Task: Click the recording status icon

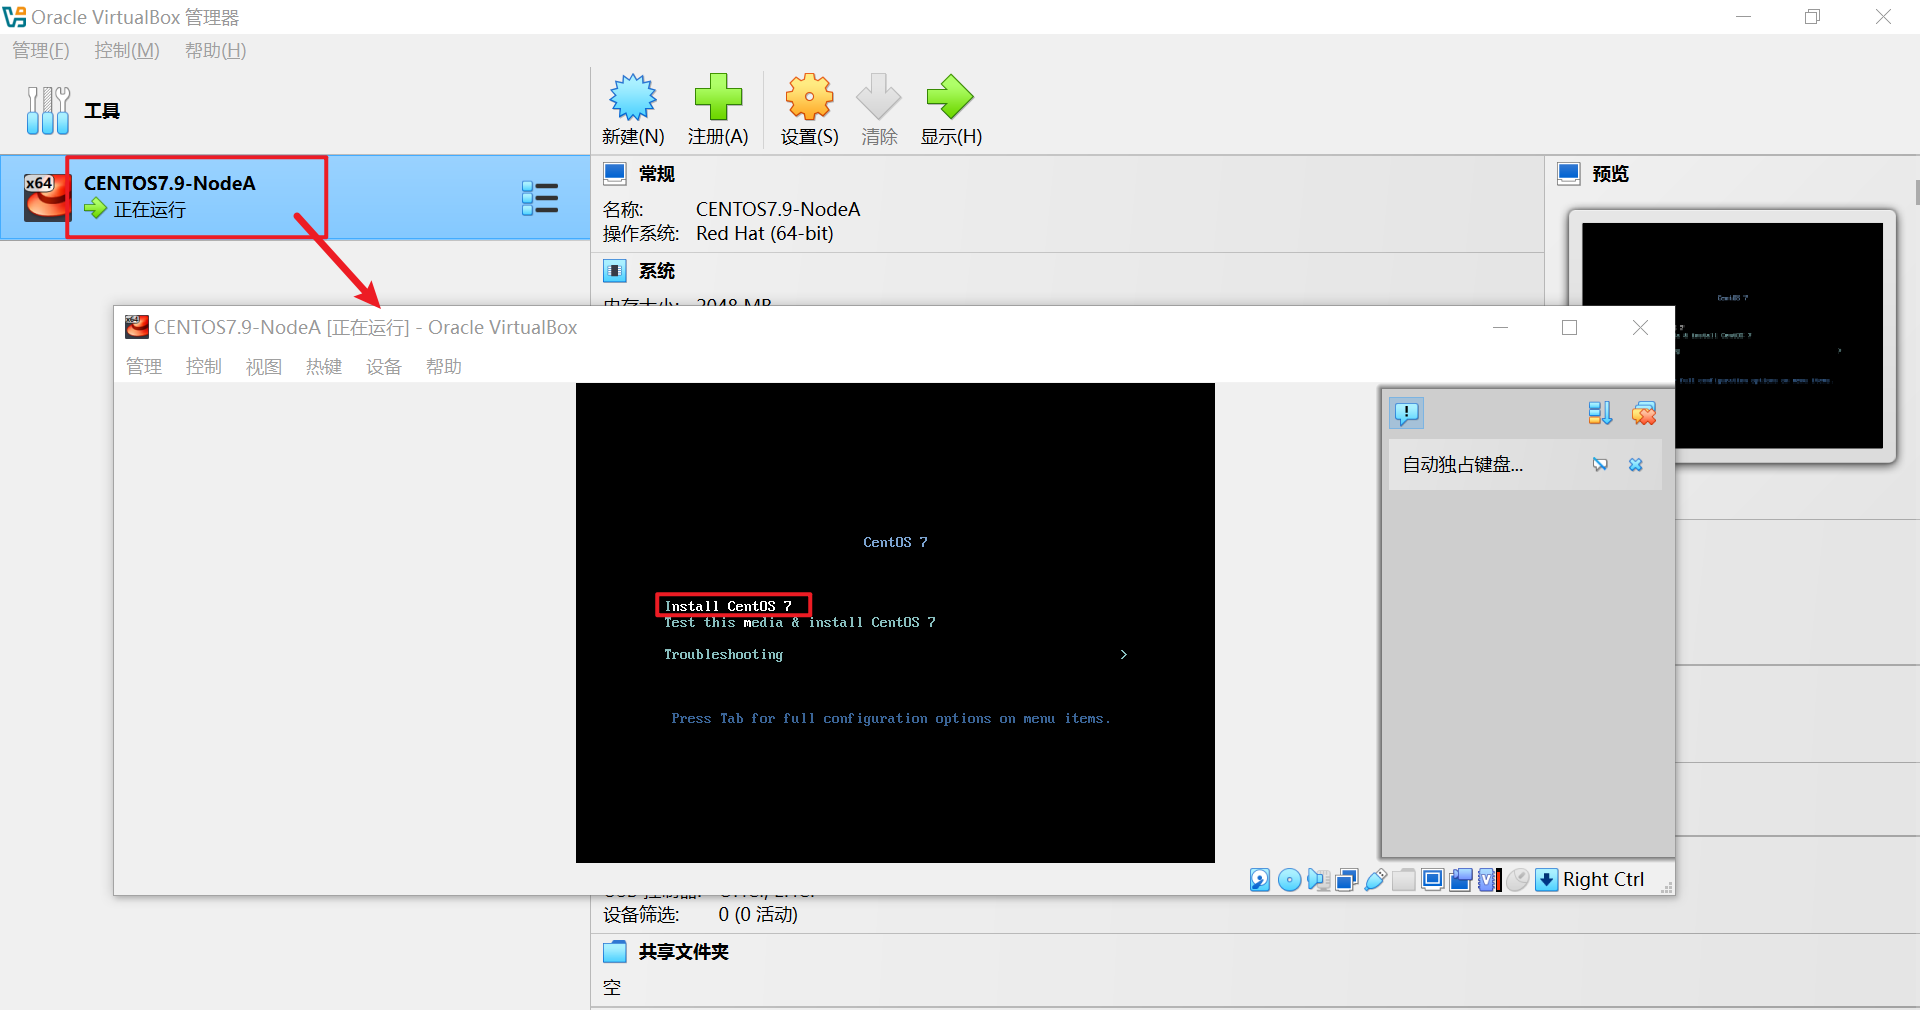Action: coord(1461,879)
